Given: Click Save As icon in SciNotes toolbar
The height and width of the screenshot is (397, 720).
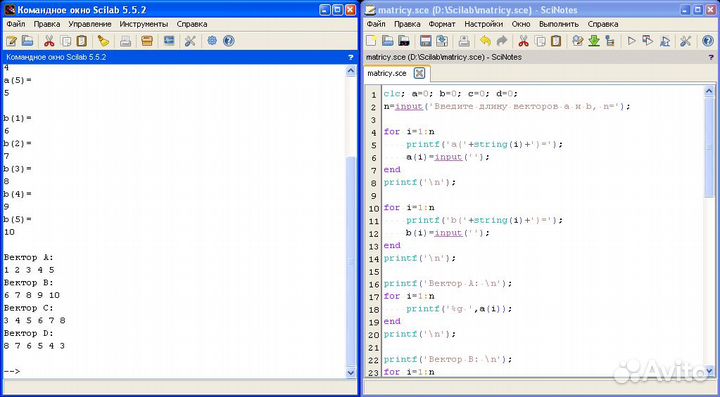Looking at the screenshot, I should [x=442, y=41].
